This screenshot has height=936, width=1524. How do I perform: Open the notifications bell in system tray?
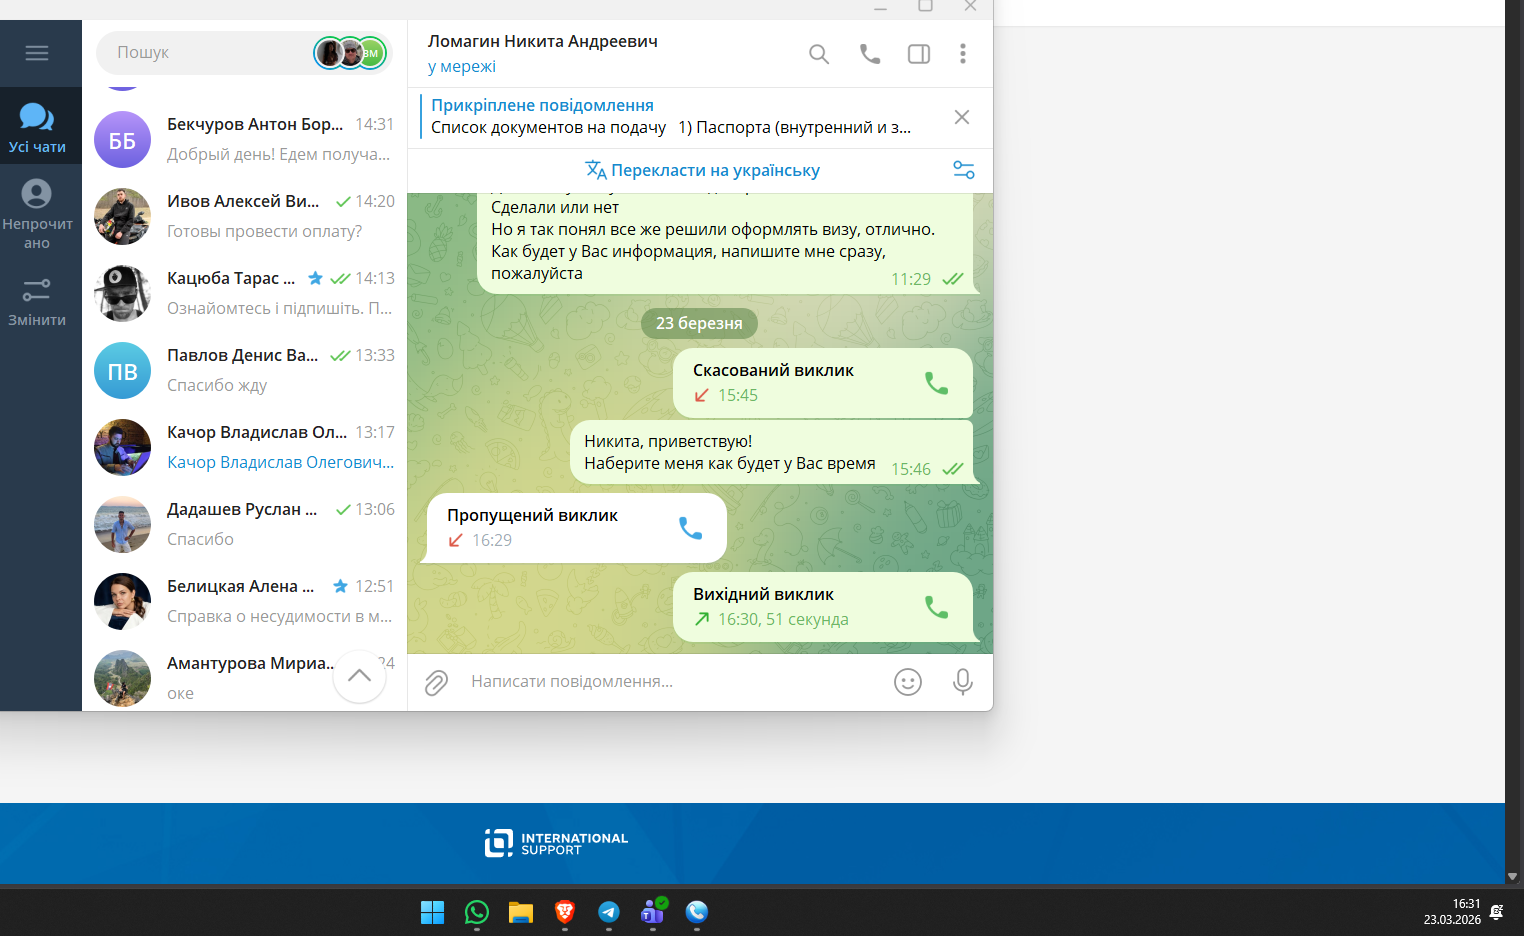click(1497, 912)
